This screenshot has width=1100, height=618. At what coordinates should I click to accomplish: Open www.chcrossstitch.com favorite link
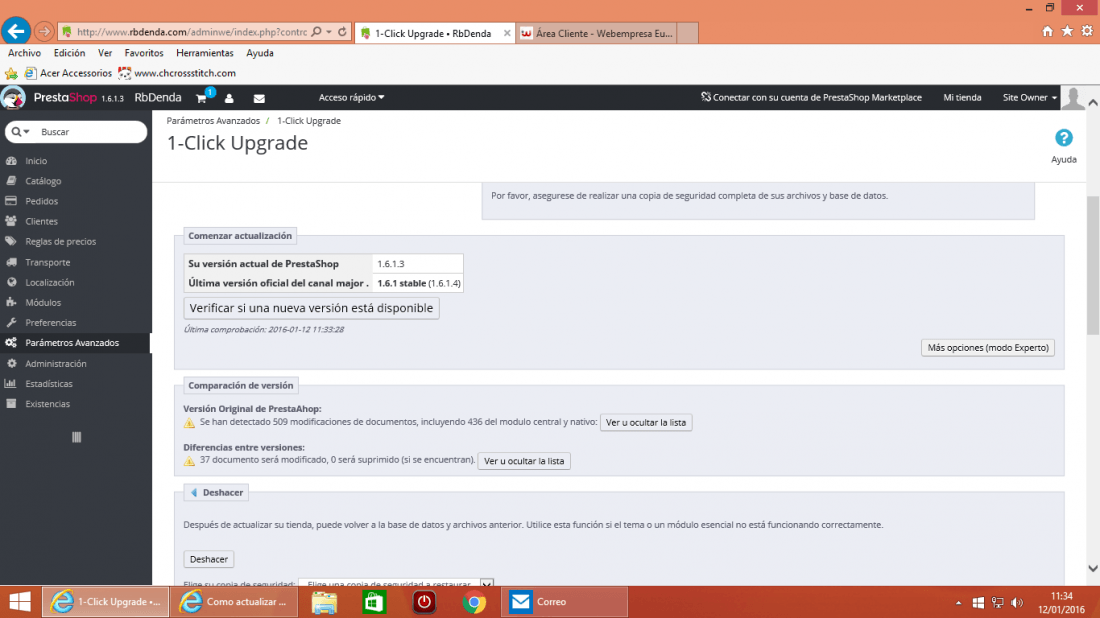(177, 73)
